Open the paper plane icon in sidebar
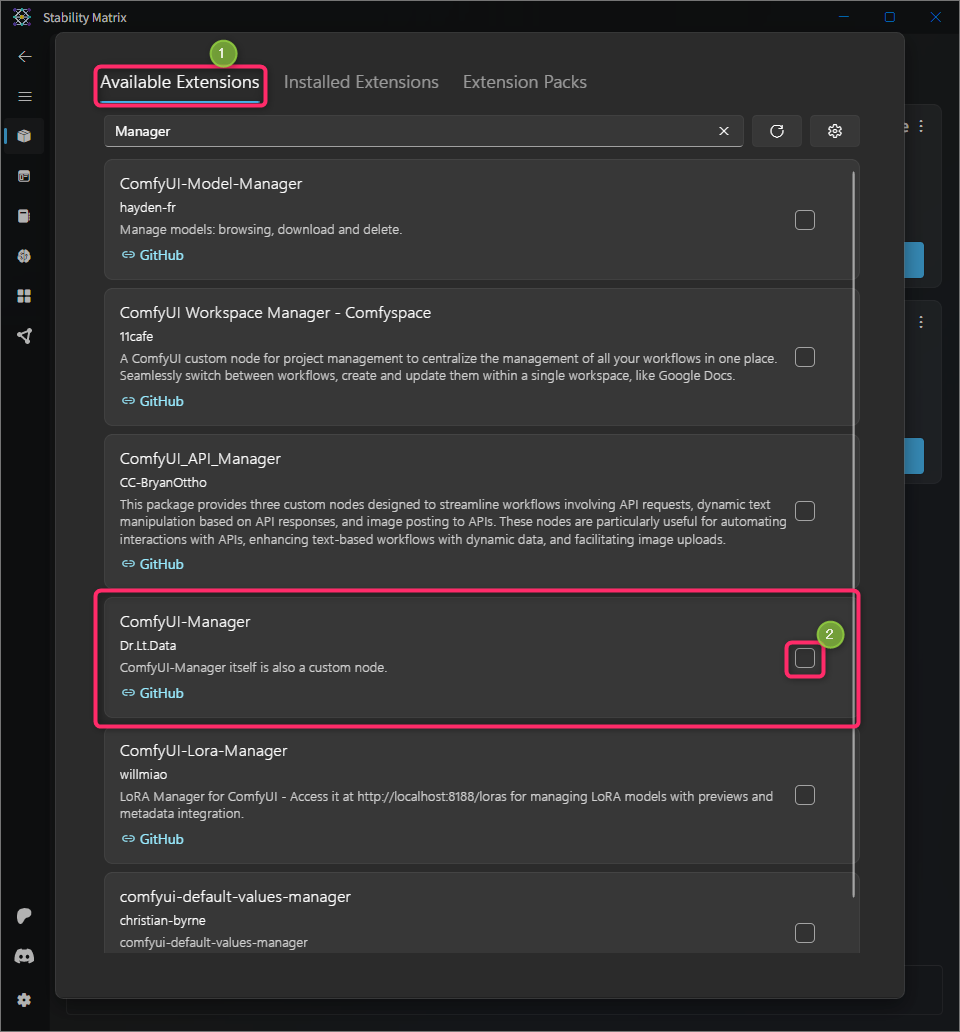The height and width of the screenshot is (1032, 960). pos(24,336)
